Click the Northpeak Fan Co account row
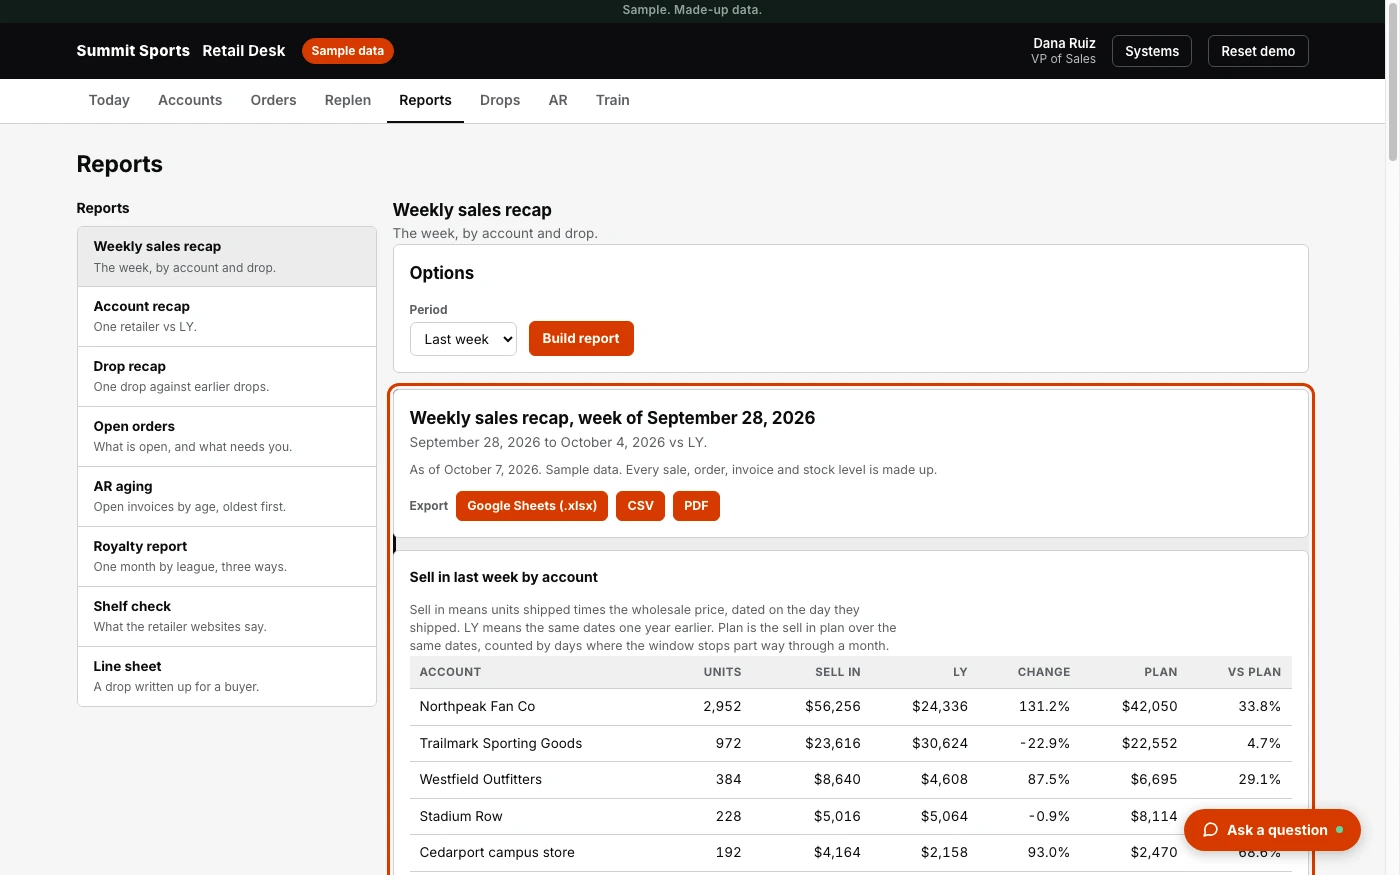1400x875 pixels. [851, 707]
